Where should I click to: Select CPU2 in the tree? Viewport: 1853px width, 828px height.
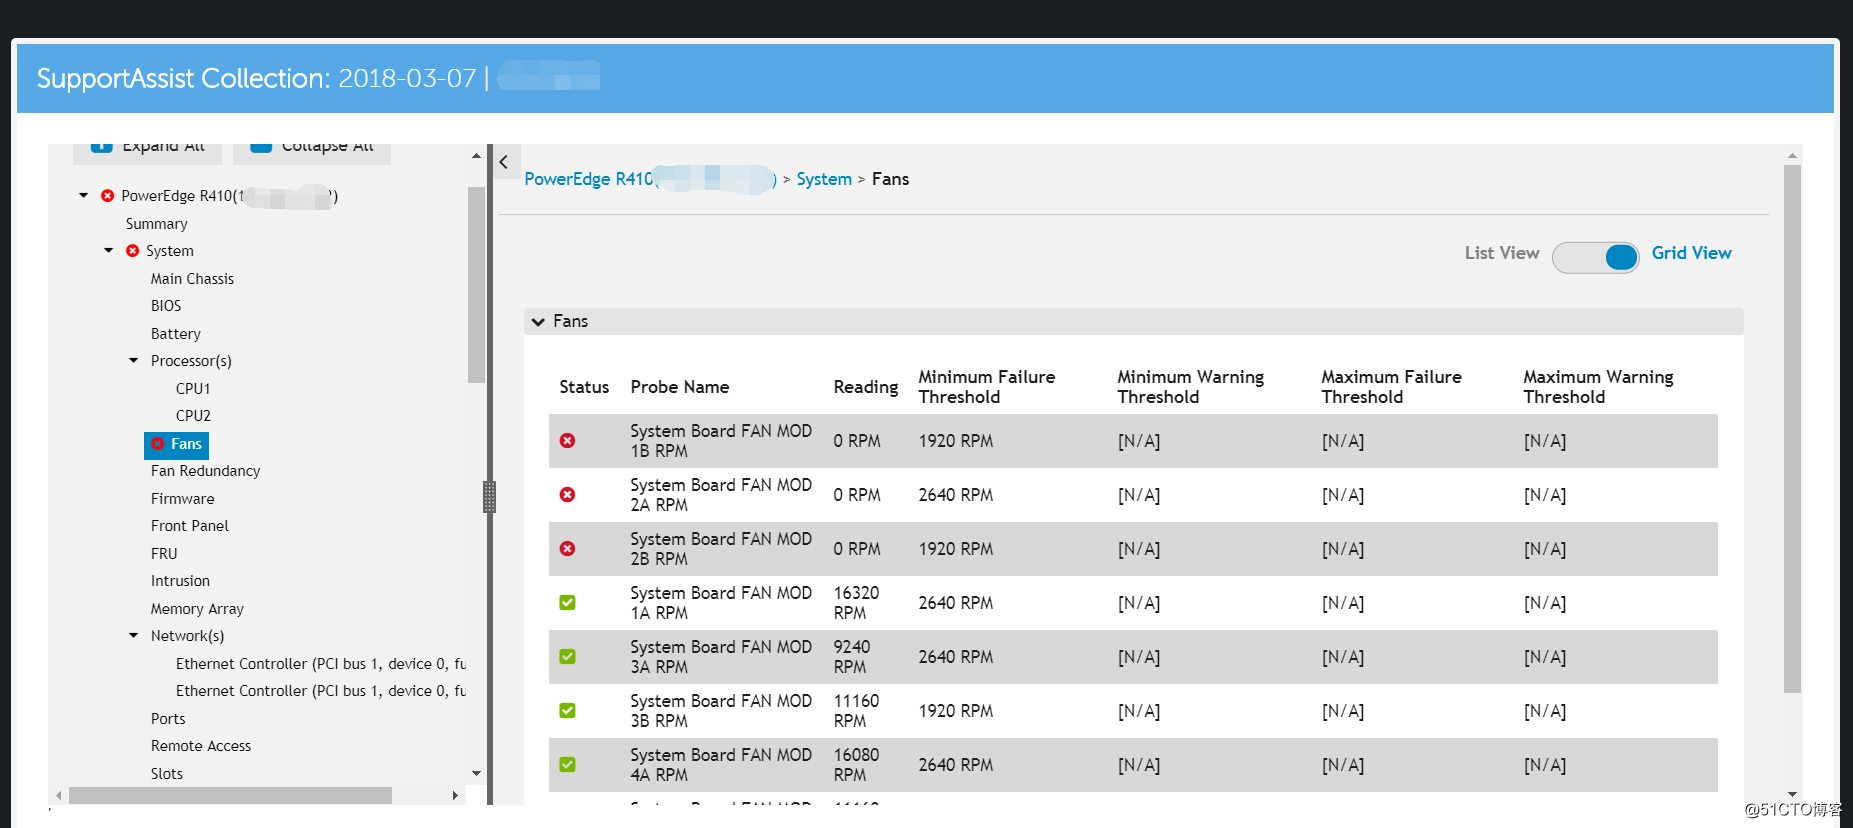point(193,416)
